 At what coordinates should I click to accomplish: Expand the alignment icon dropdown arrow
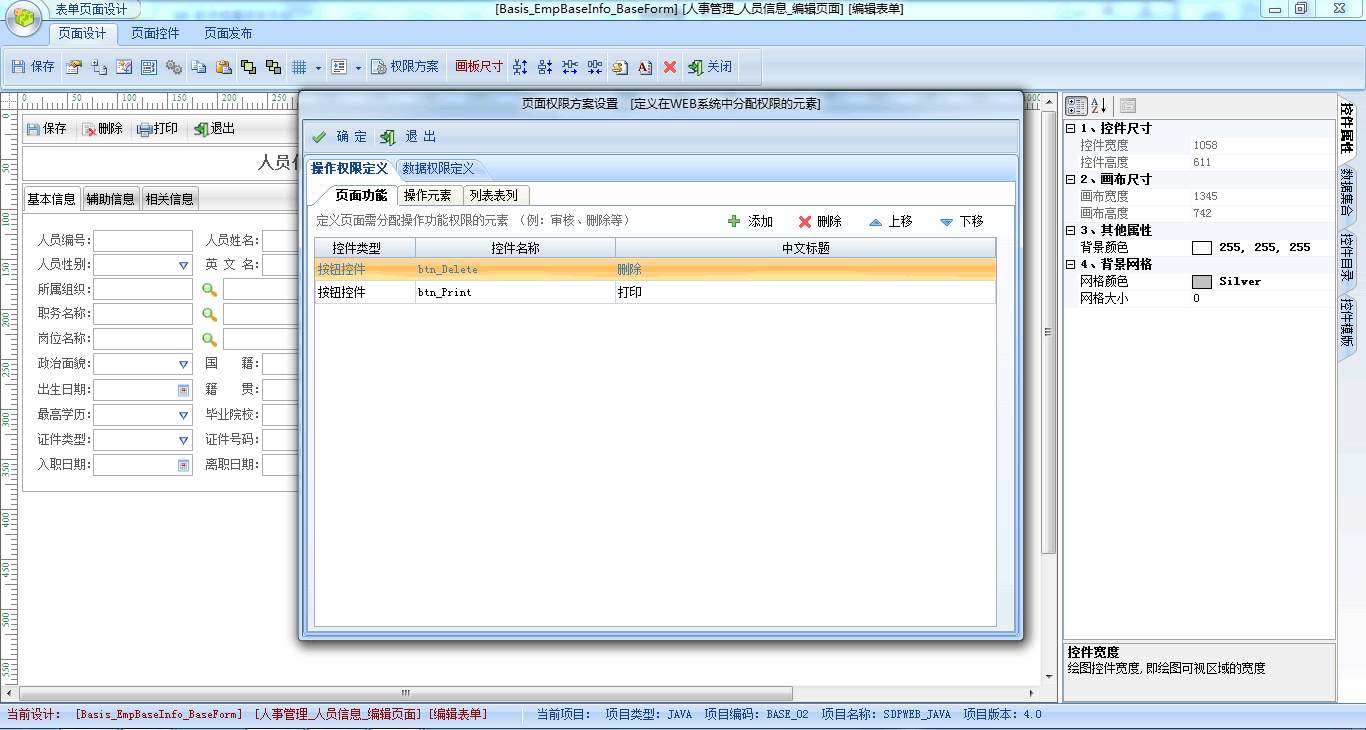tap(358, 68)
